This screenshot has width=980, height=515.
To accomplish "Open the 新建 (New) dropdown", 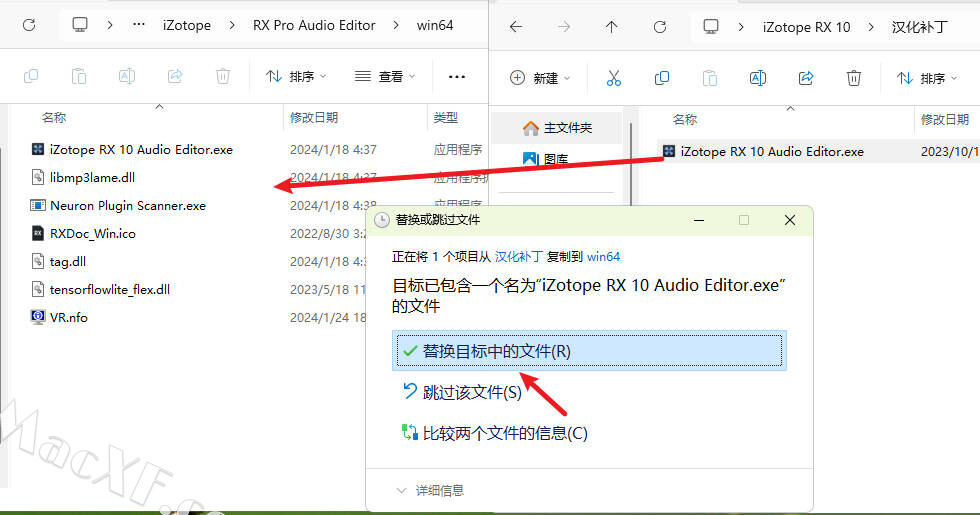I will point(540,78).
